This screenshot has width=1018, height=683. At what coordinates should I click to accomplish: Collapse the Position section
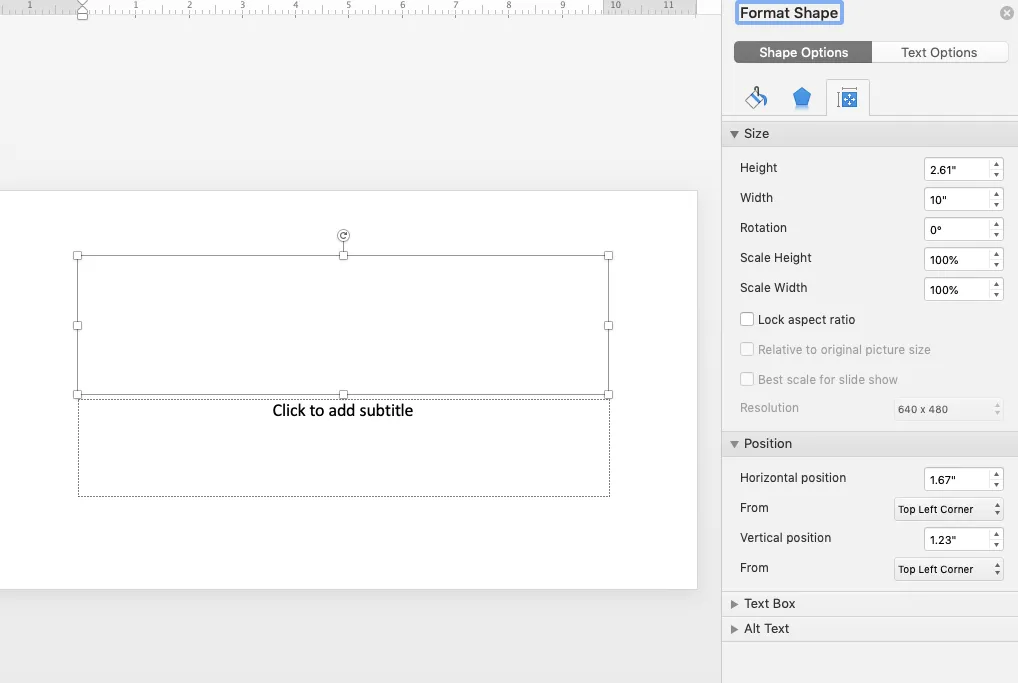[x=734, y=444]
